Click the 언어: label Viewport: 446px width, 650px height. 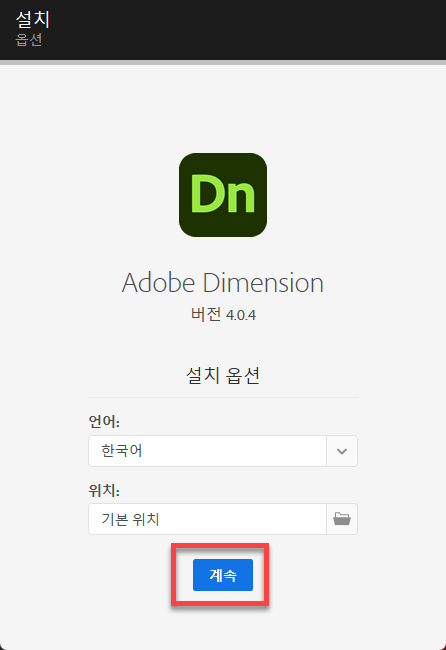coord(104,422)
